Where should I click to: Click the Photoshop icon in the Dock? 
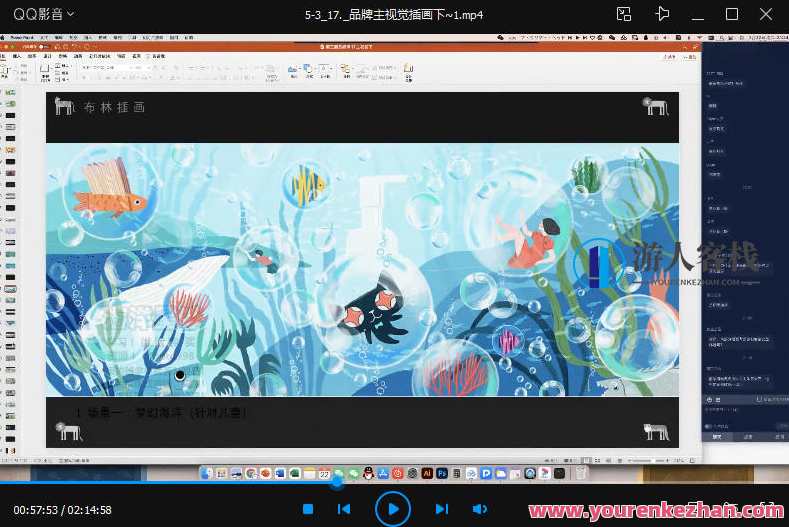[440, 473]
